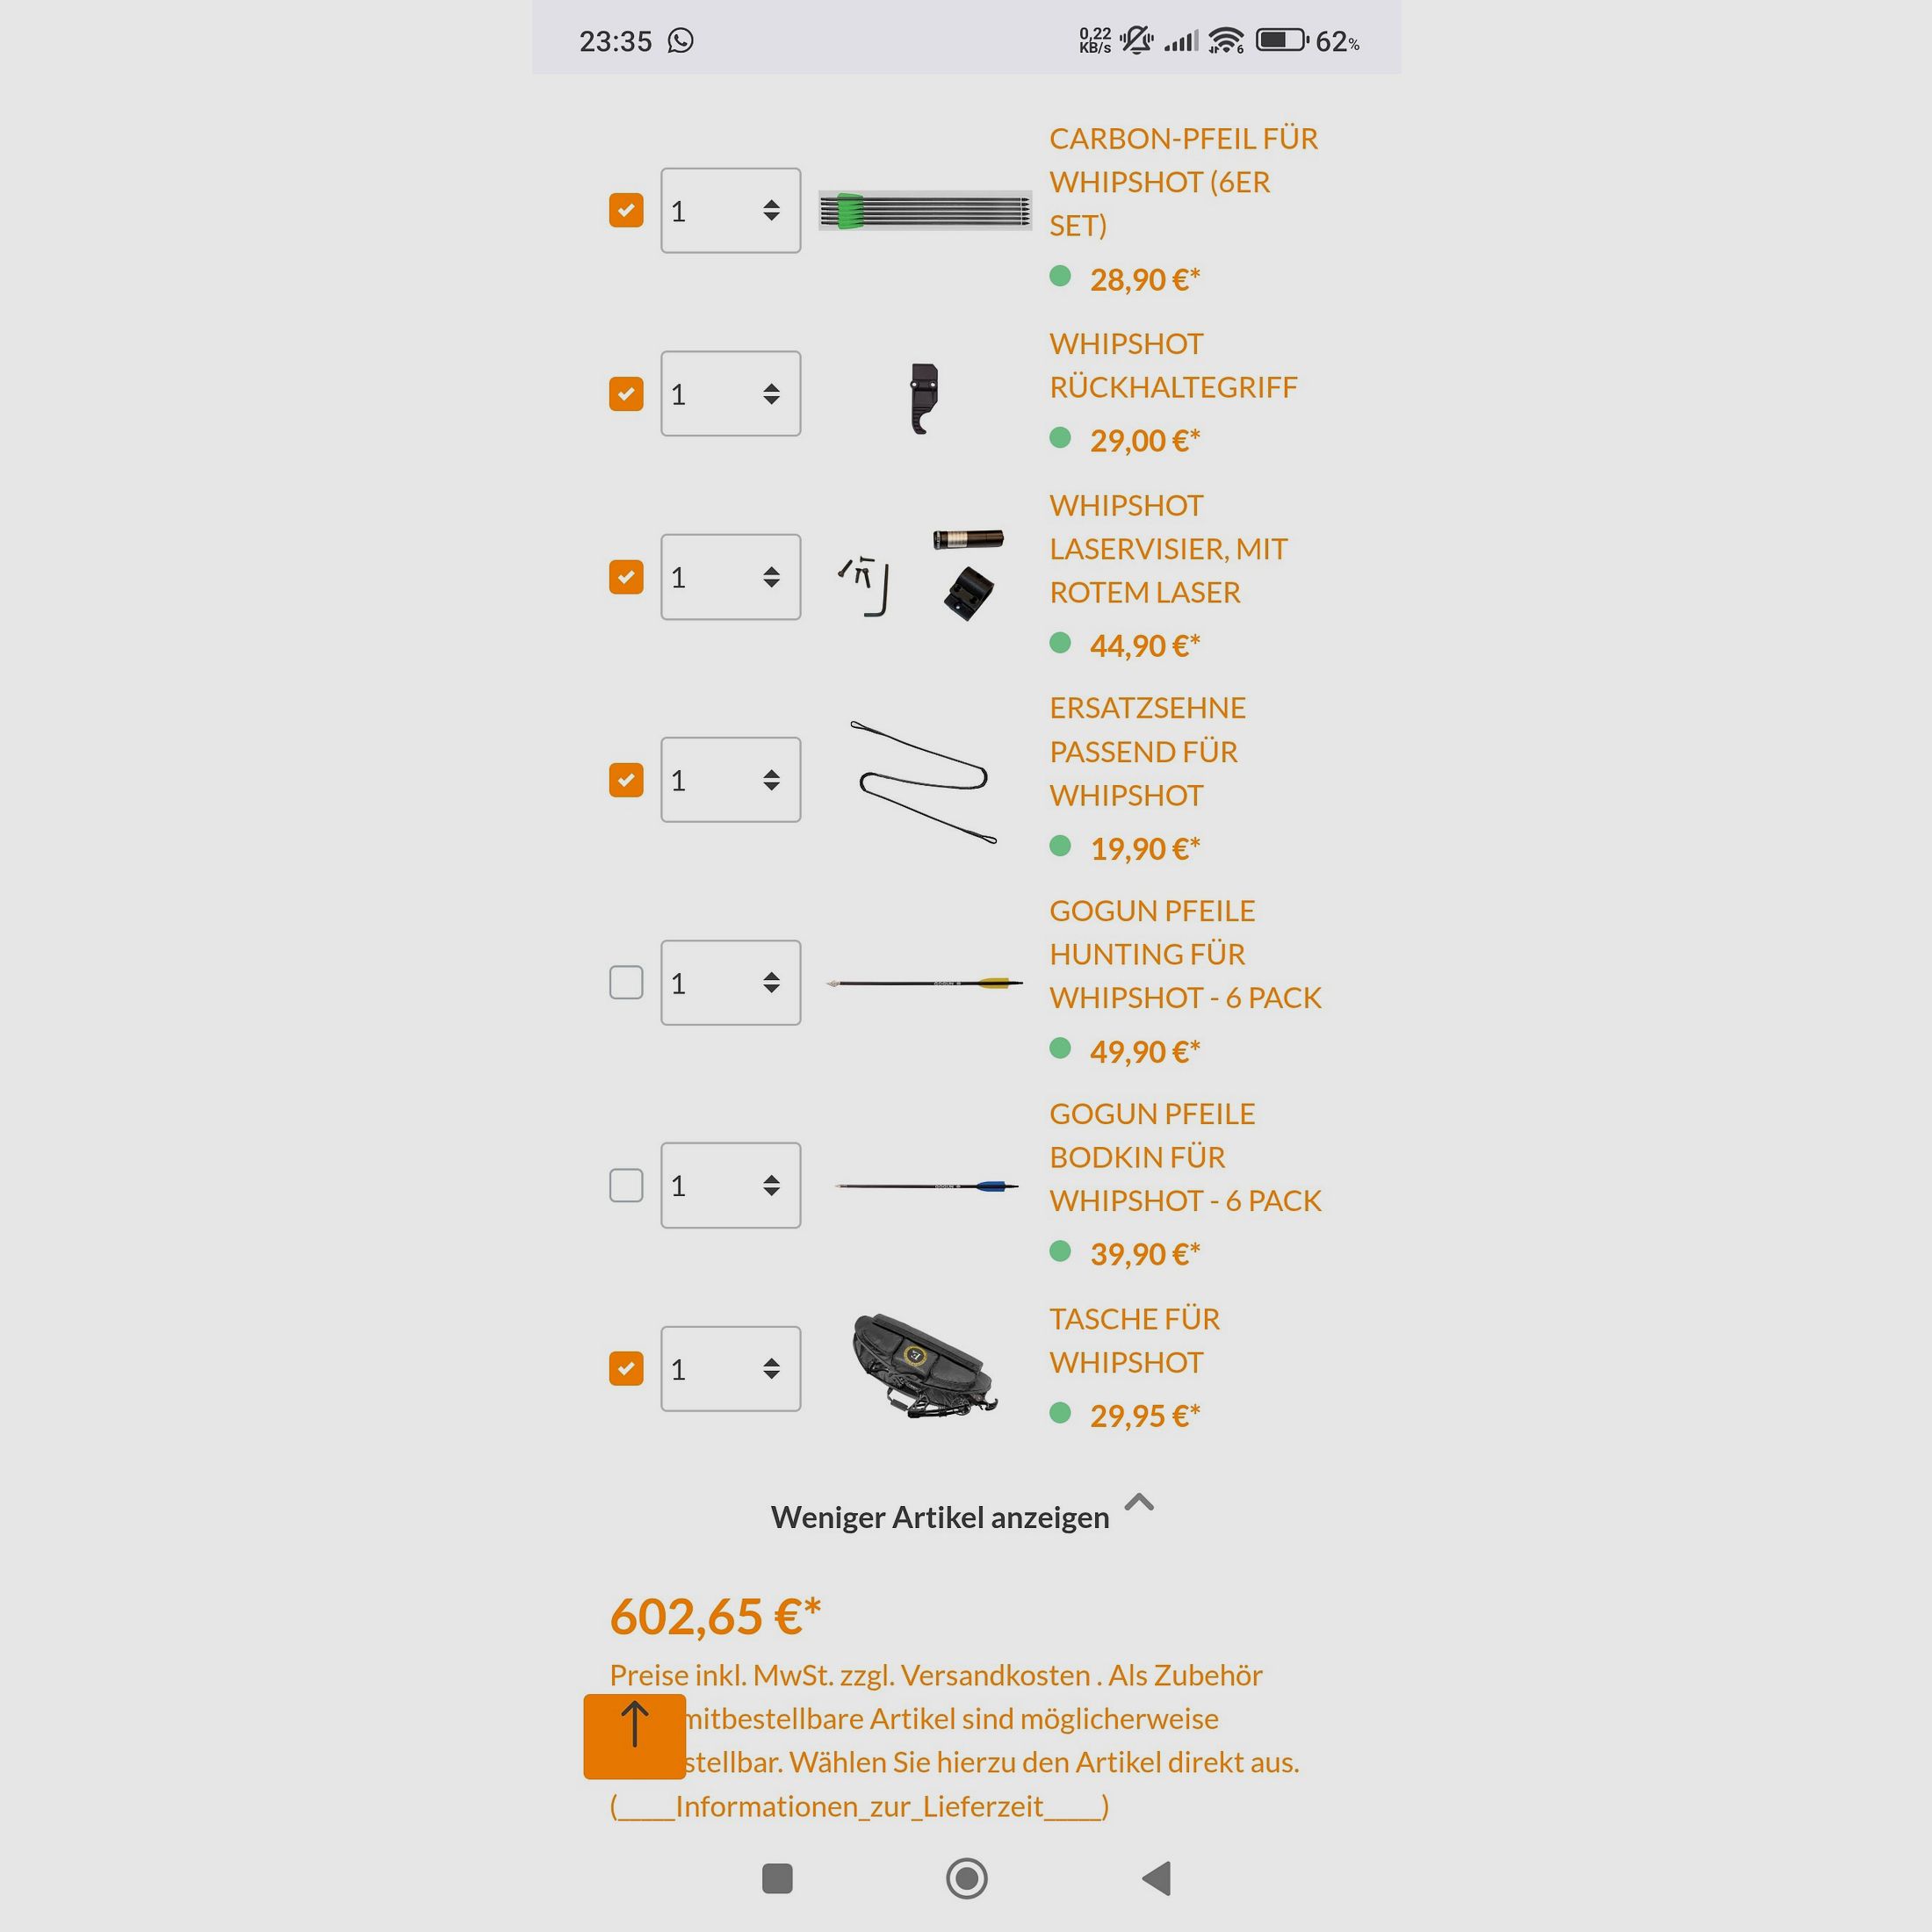Tap the orange scroll-to-top arrow button
Viewport: 1932px width, 1932px height.
(634, 1736)
